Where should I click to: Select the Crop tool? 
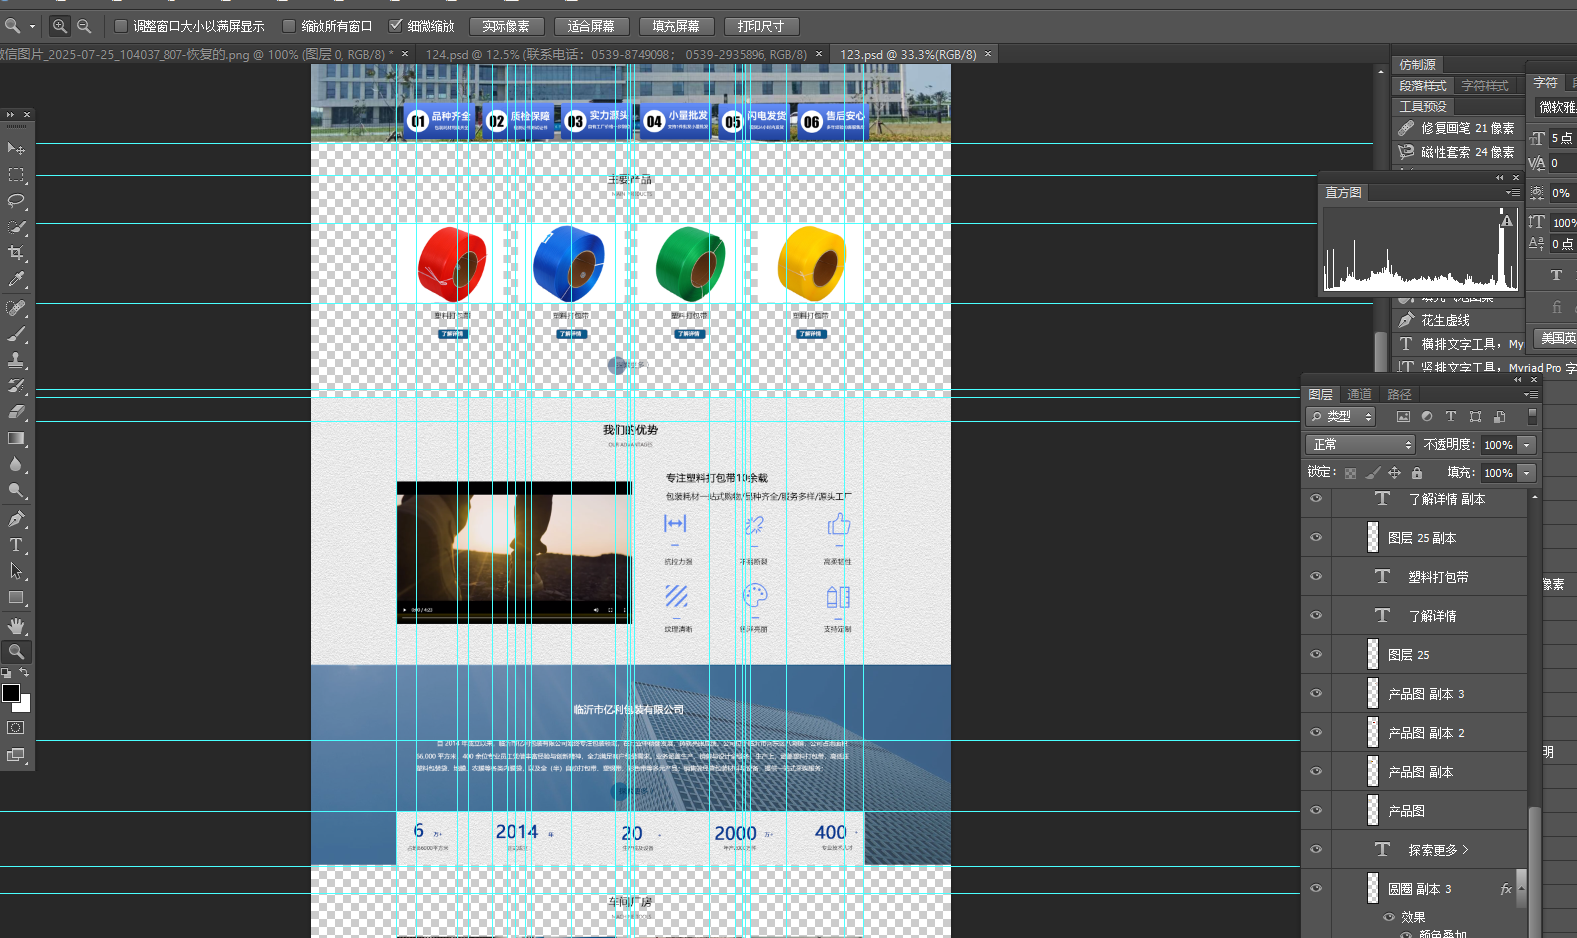(16, 253)
